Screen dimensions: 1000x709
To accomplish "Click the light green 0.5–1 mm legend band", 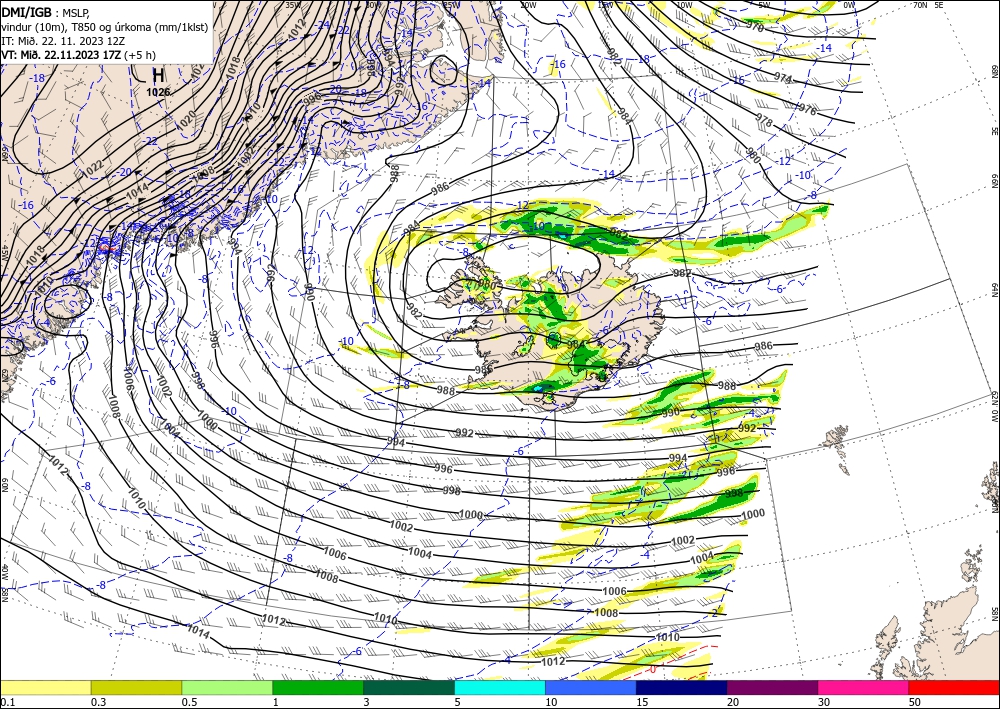I will pyautogui.click(x=227, y=687).
